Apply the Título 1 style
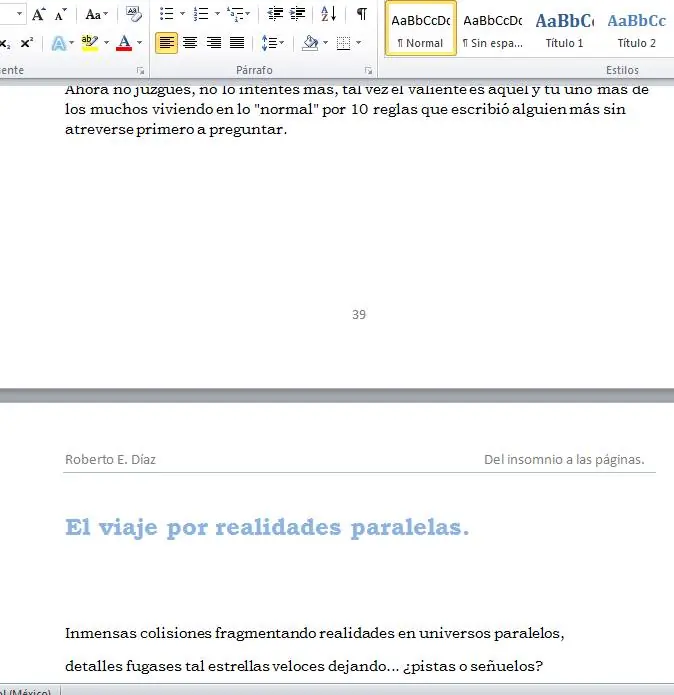The image size is (674, 695). coord(564,28)
